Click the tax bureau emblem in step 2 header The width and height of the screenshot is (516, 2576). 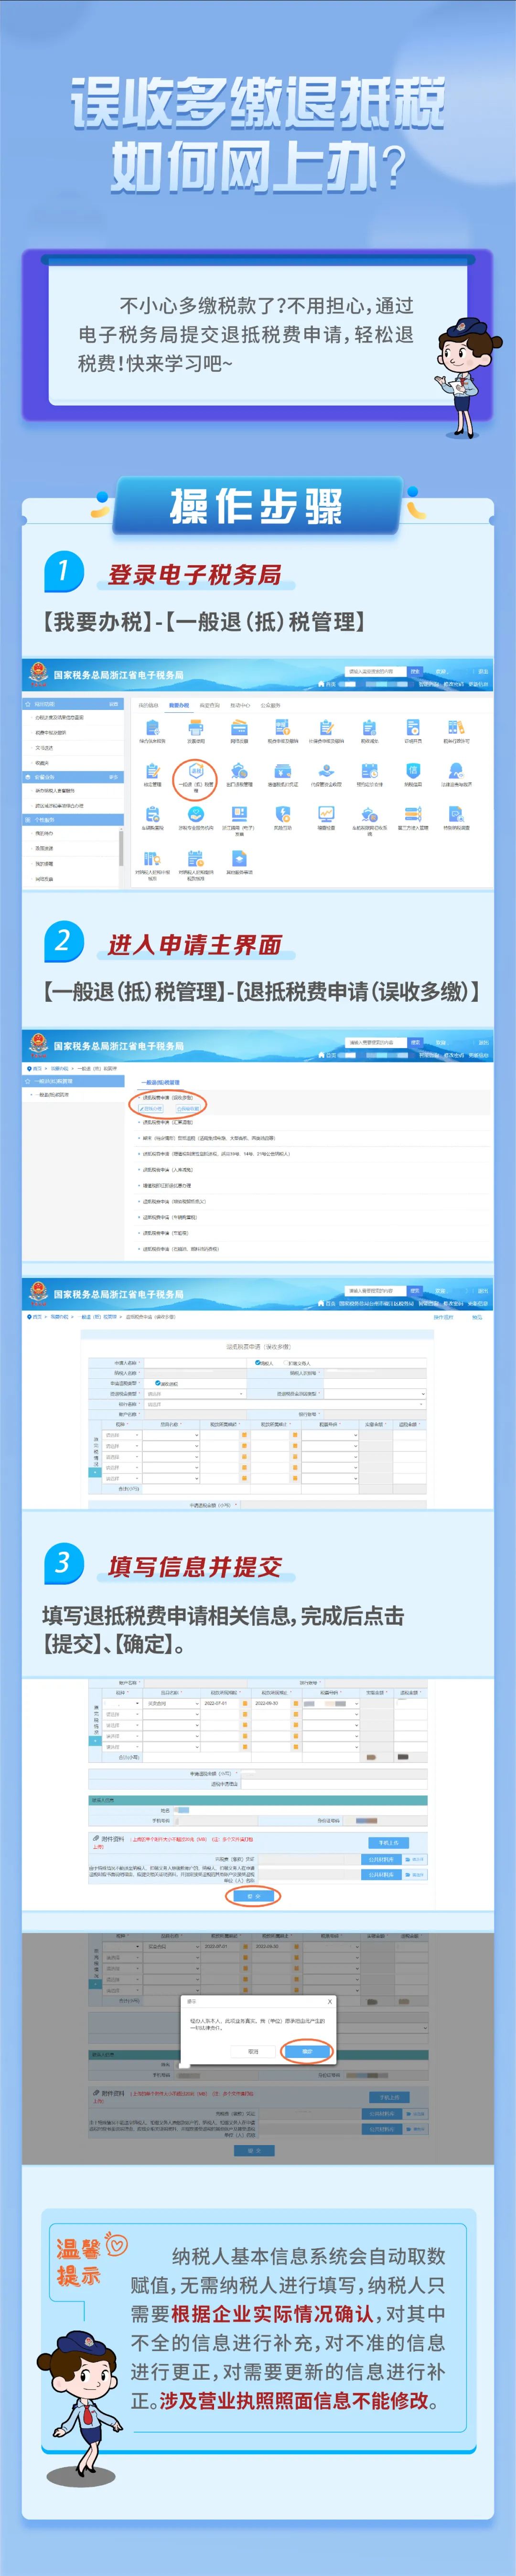[x=38, y=1045]
